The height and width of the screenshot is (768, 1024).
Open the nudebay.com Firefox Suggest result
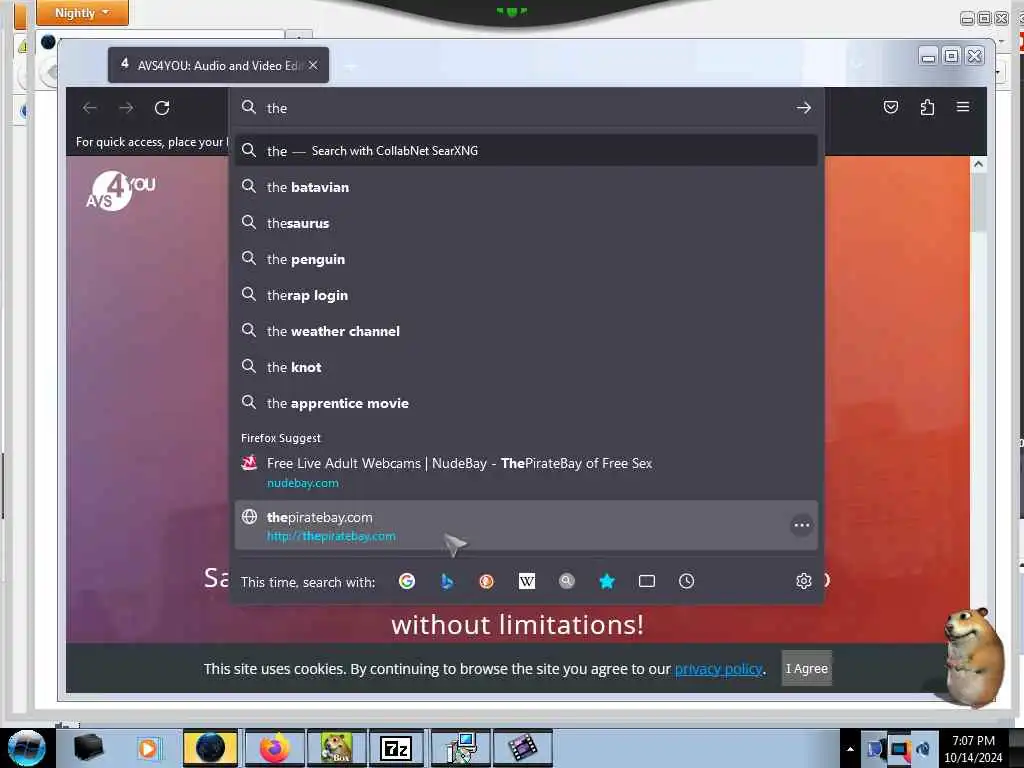pos(526,473)
